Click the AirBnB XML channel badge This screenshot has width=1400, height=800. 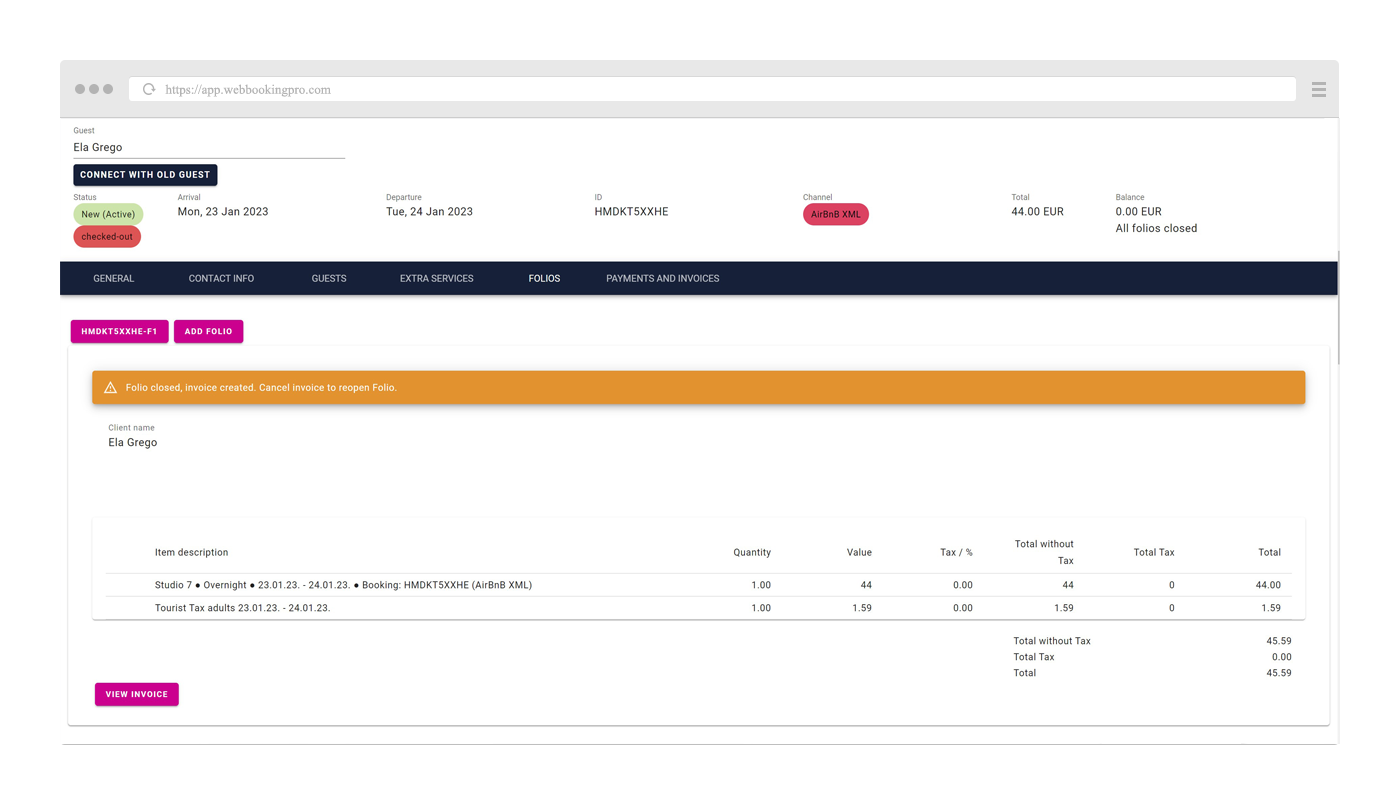click(835, 214)
